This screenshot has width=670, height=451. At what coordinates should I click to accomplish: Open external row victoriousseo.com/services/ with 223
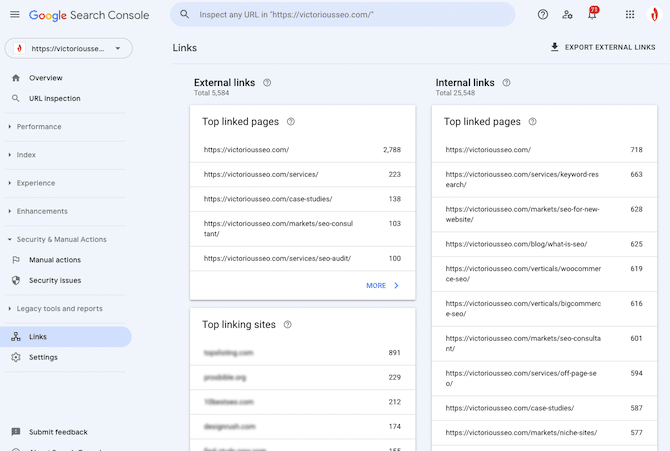tap(303, 174)
